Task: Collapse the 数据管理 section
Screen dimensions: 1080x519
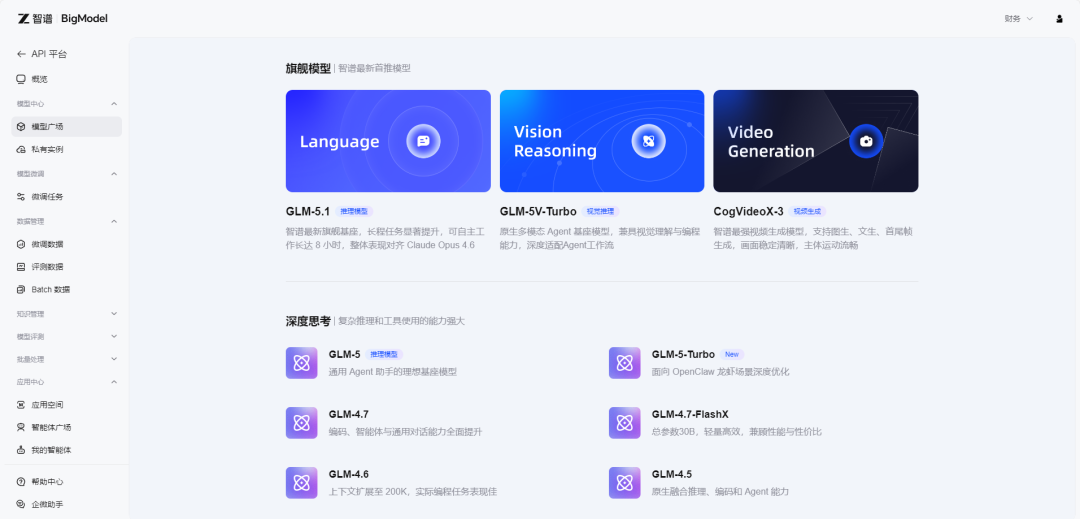Action: [114, 221]
